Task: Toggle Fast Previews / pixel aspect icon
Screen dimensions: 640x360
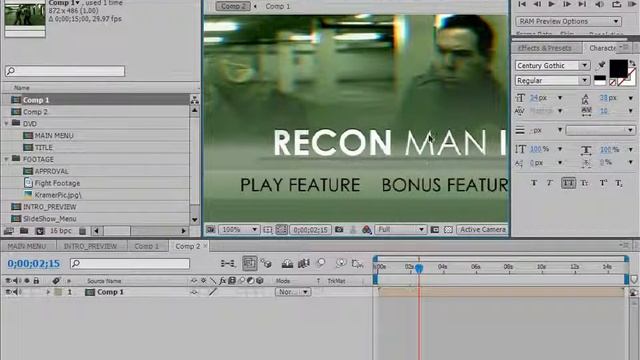Action: 435,230
